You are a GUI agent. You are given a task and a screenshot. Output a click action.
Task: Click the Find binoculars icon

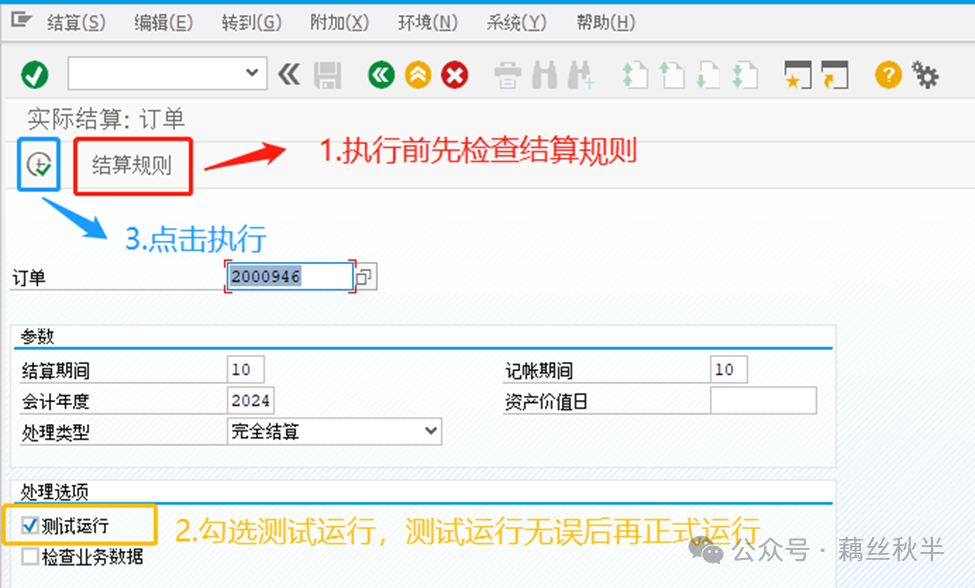pyautogui.click(x=545, y=75)
